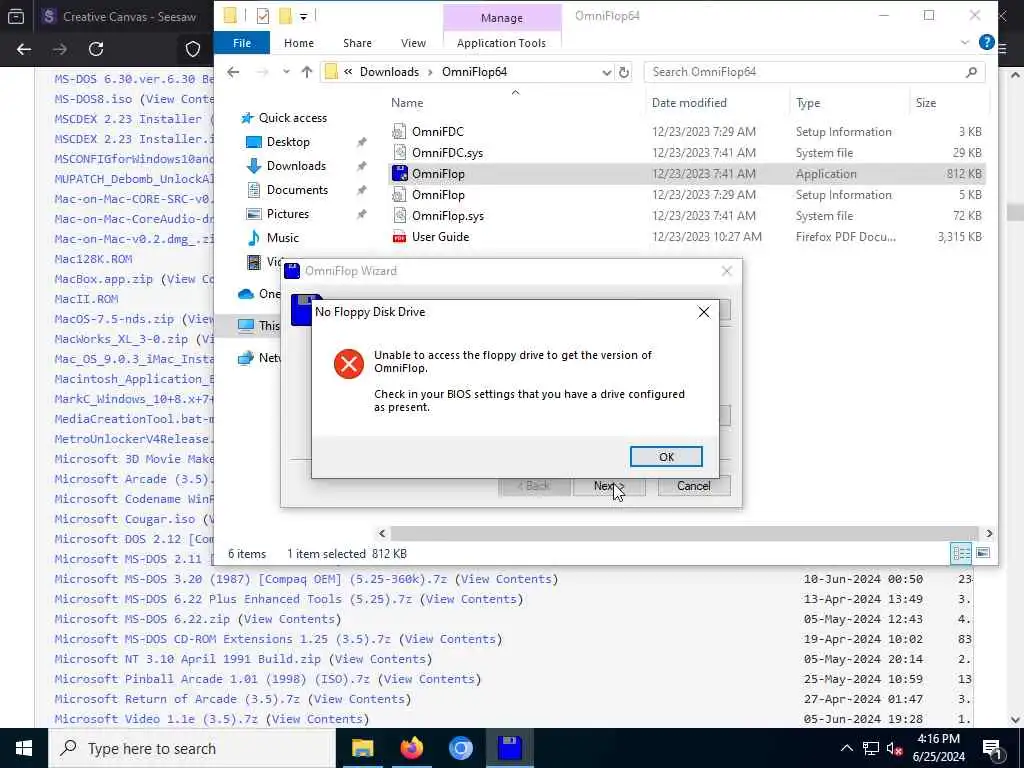Select the OmniFDC.sys file
The image size is (1024, 768).
686,152
